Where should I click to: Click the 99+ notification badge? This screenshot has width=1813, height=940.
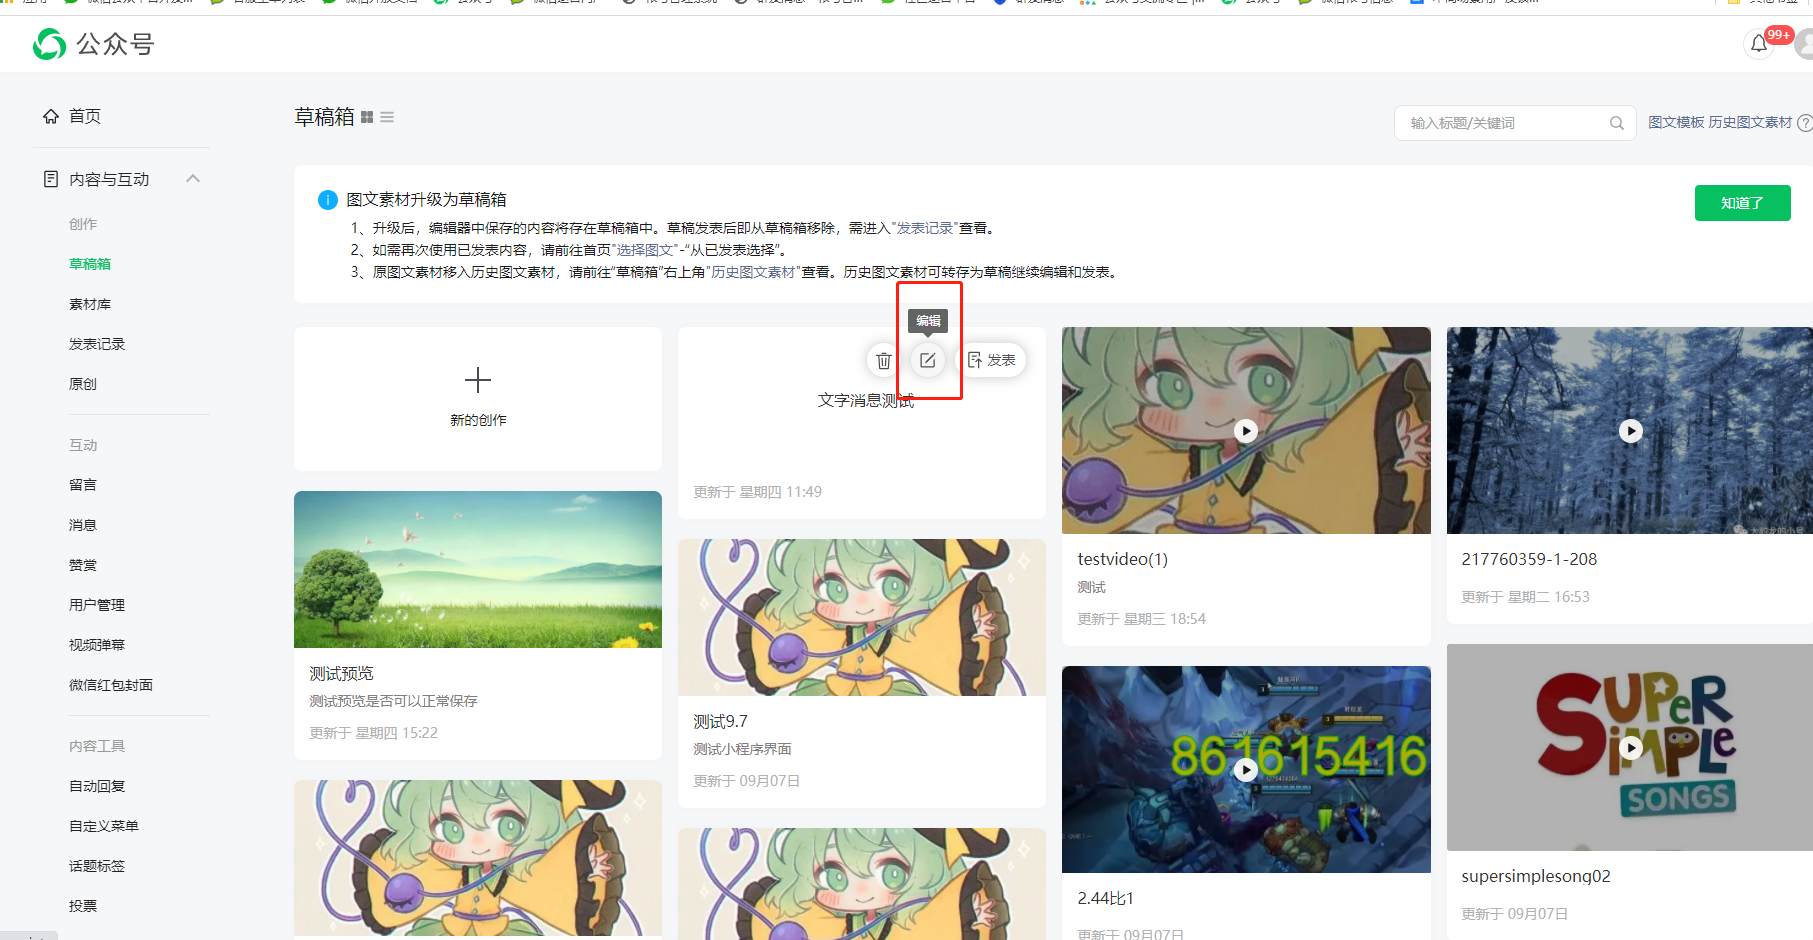pyautogui.click(x=1779, y=35)
